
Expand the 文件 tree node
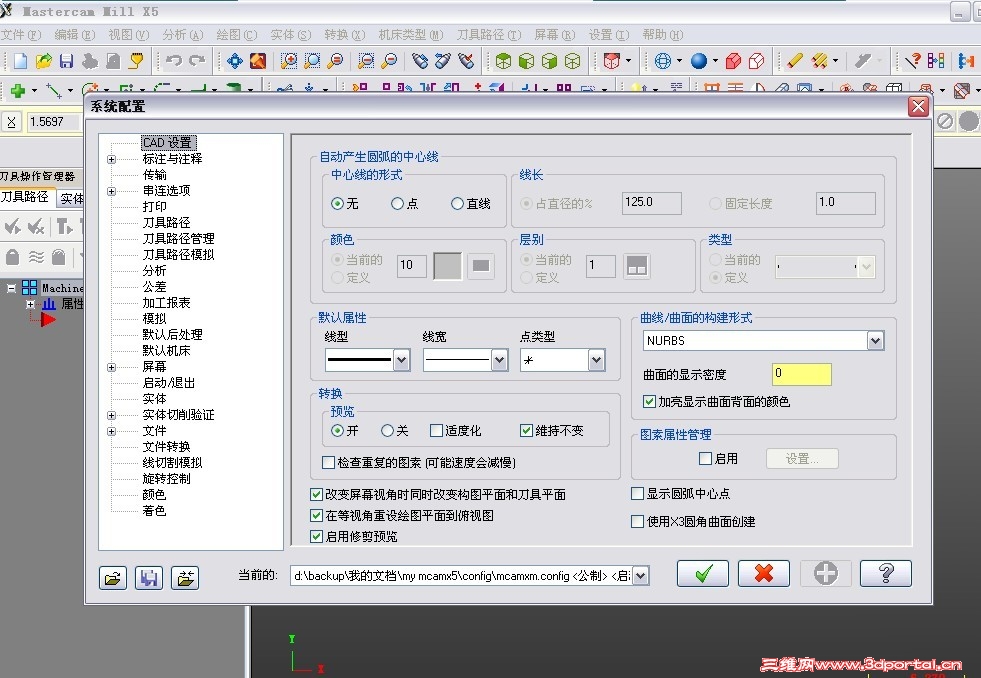[111, 431]
